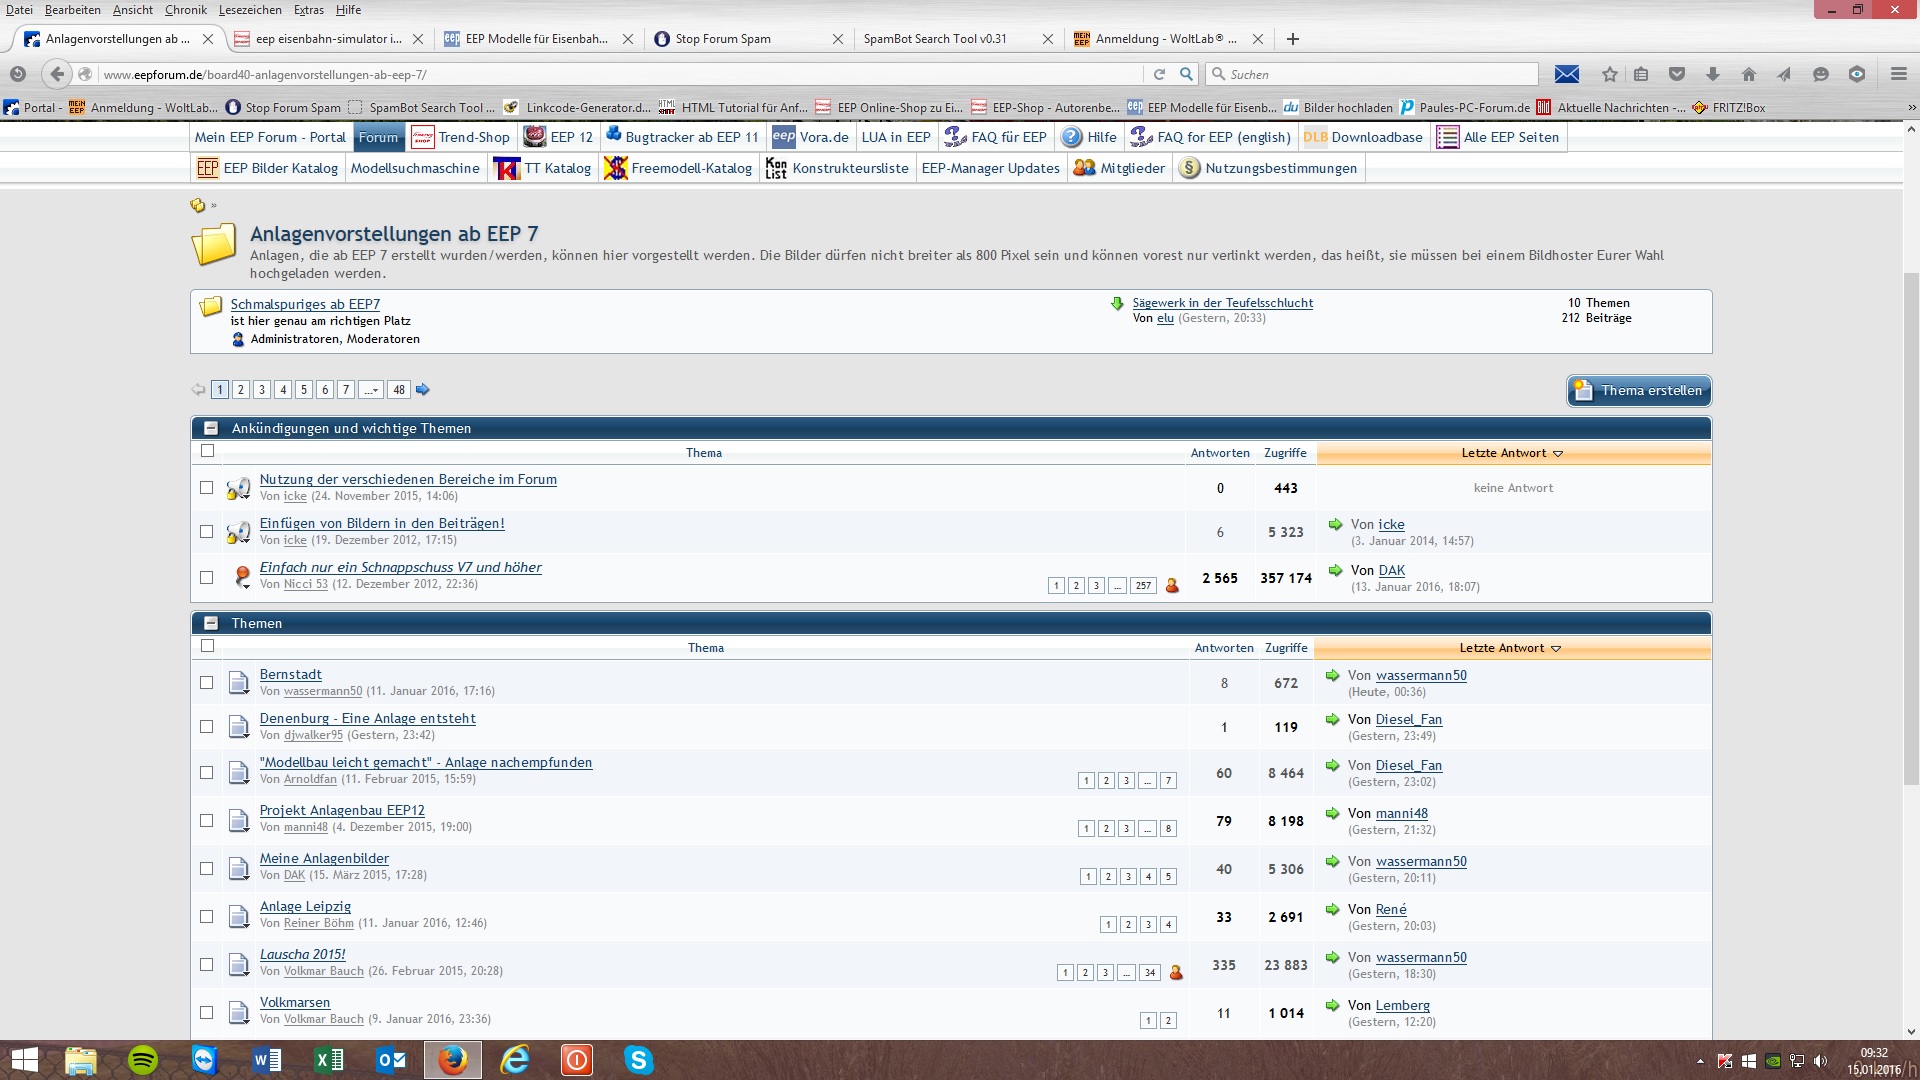This screenshot has height=1080, width=1920.
Task: Open the page jump dropdown in pagination
Action: point(370,390)
